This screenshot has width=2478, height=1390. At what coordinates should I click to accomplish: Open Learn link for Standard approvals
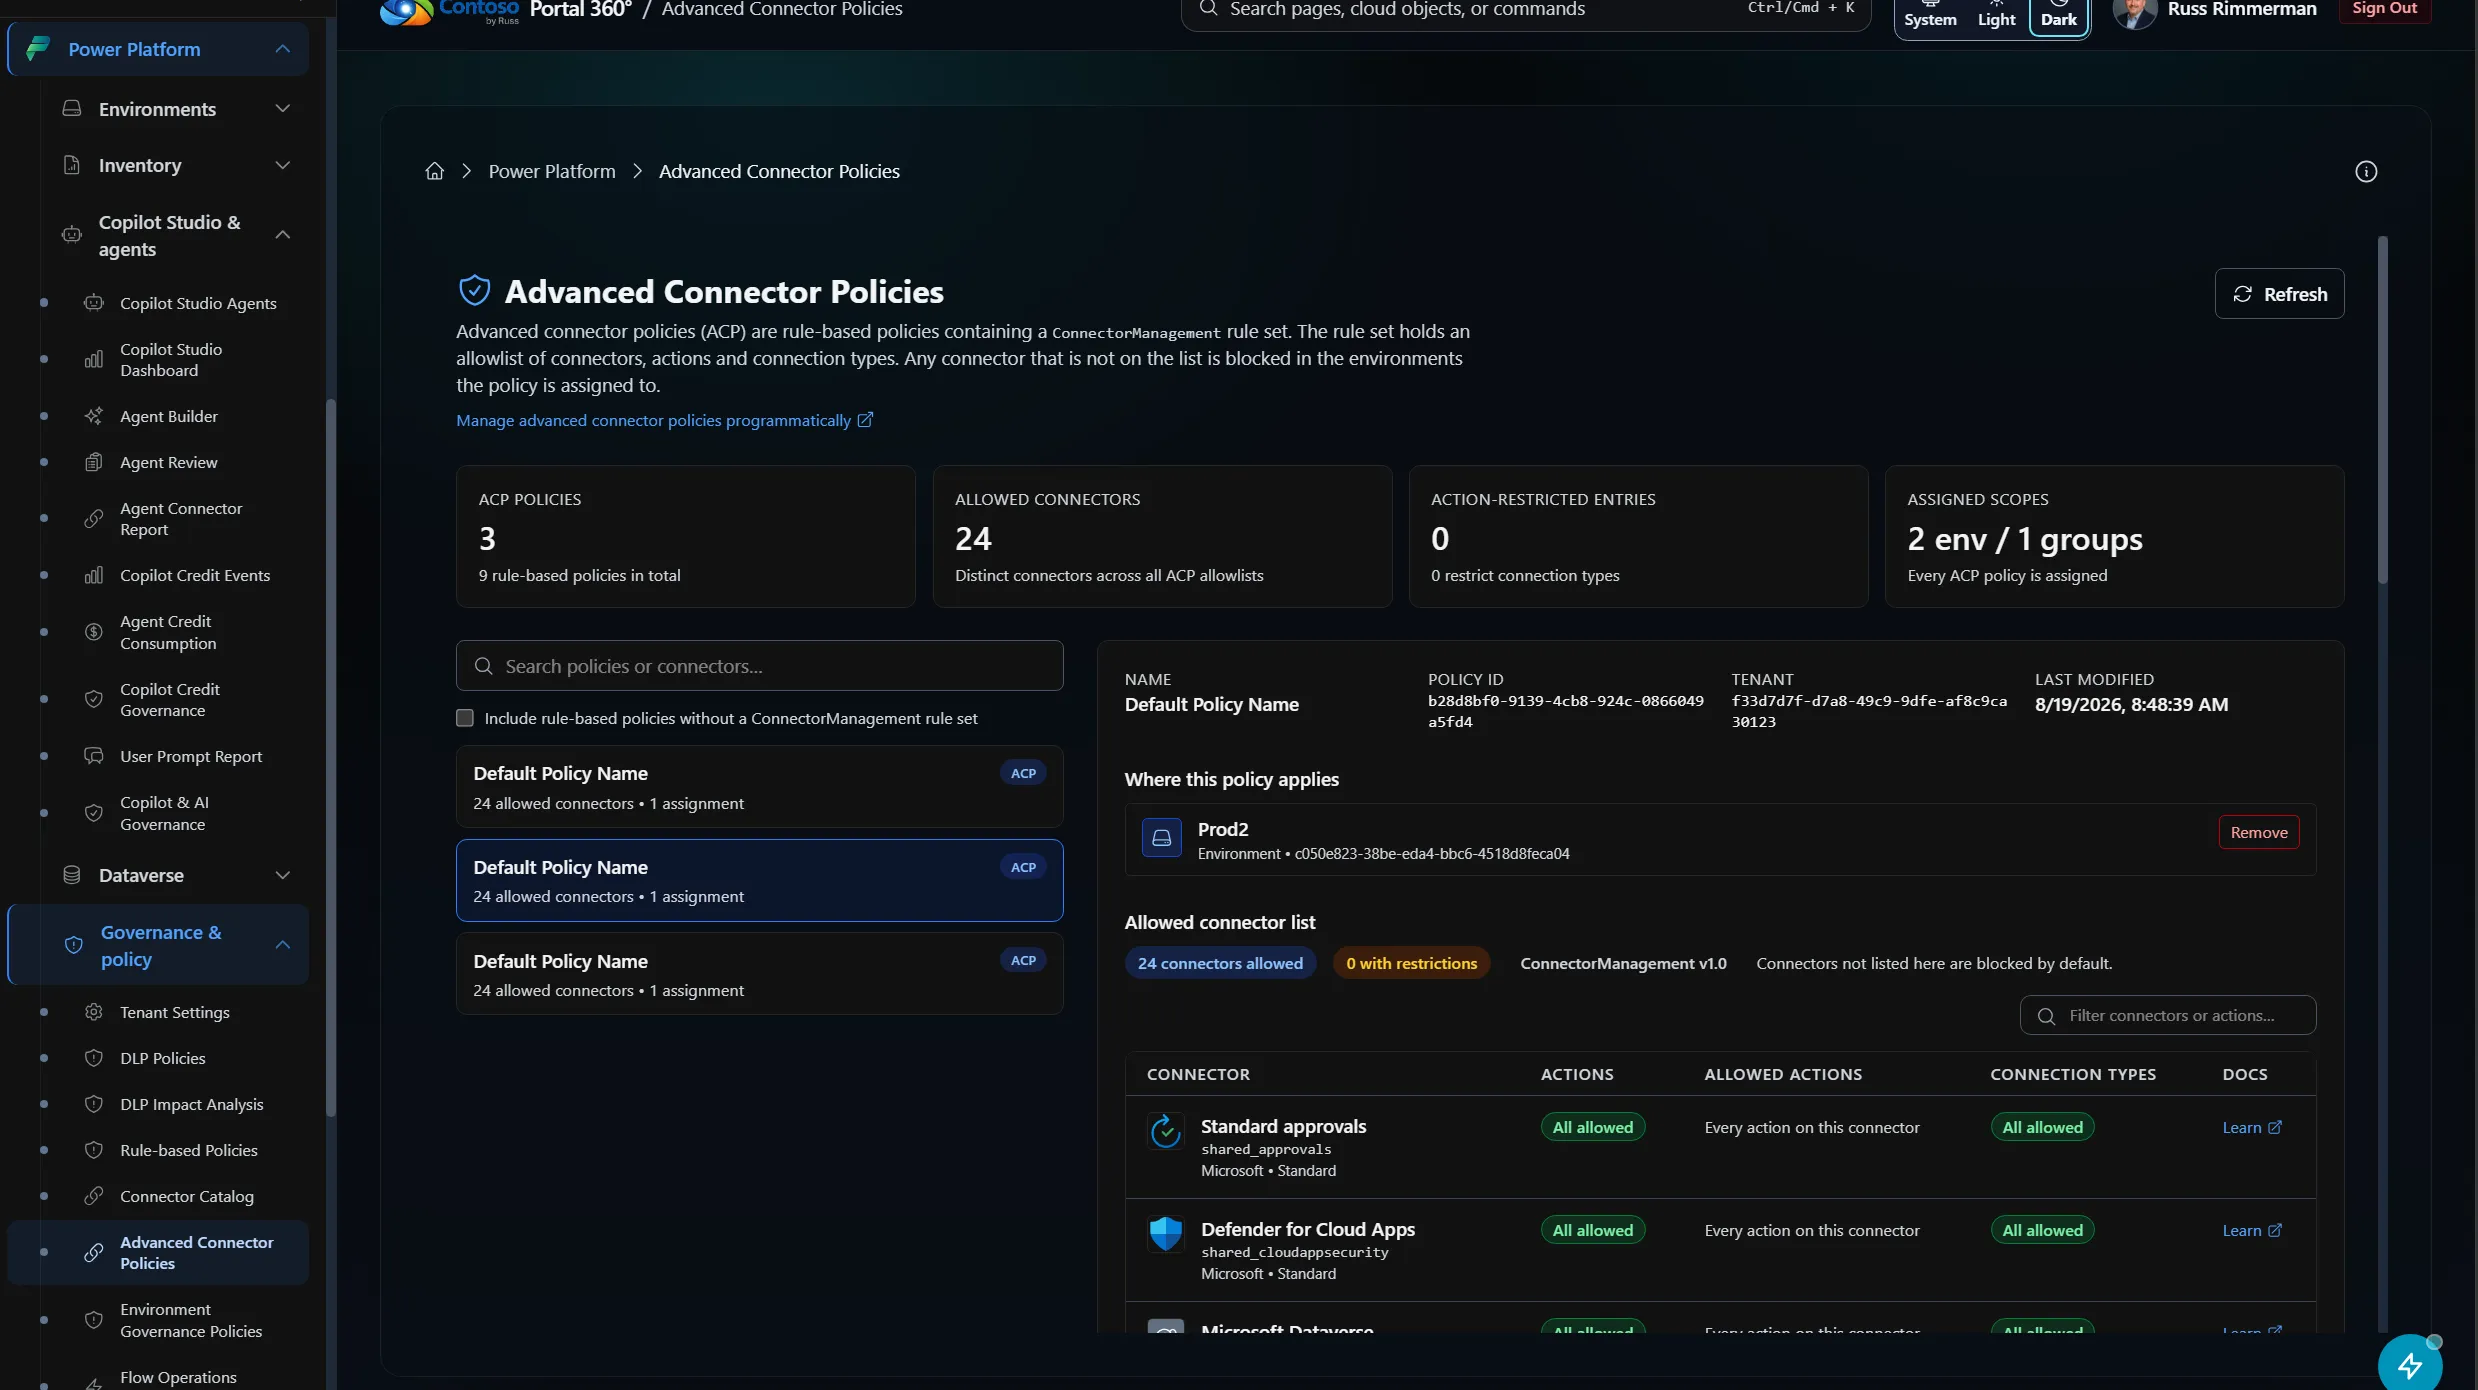pyautogui.click(x=2251, y=1127)
